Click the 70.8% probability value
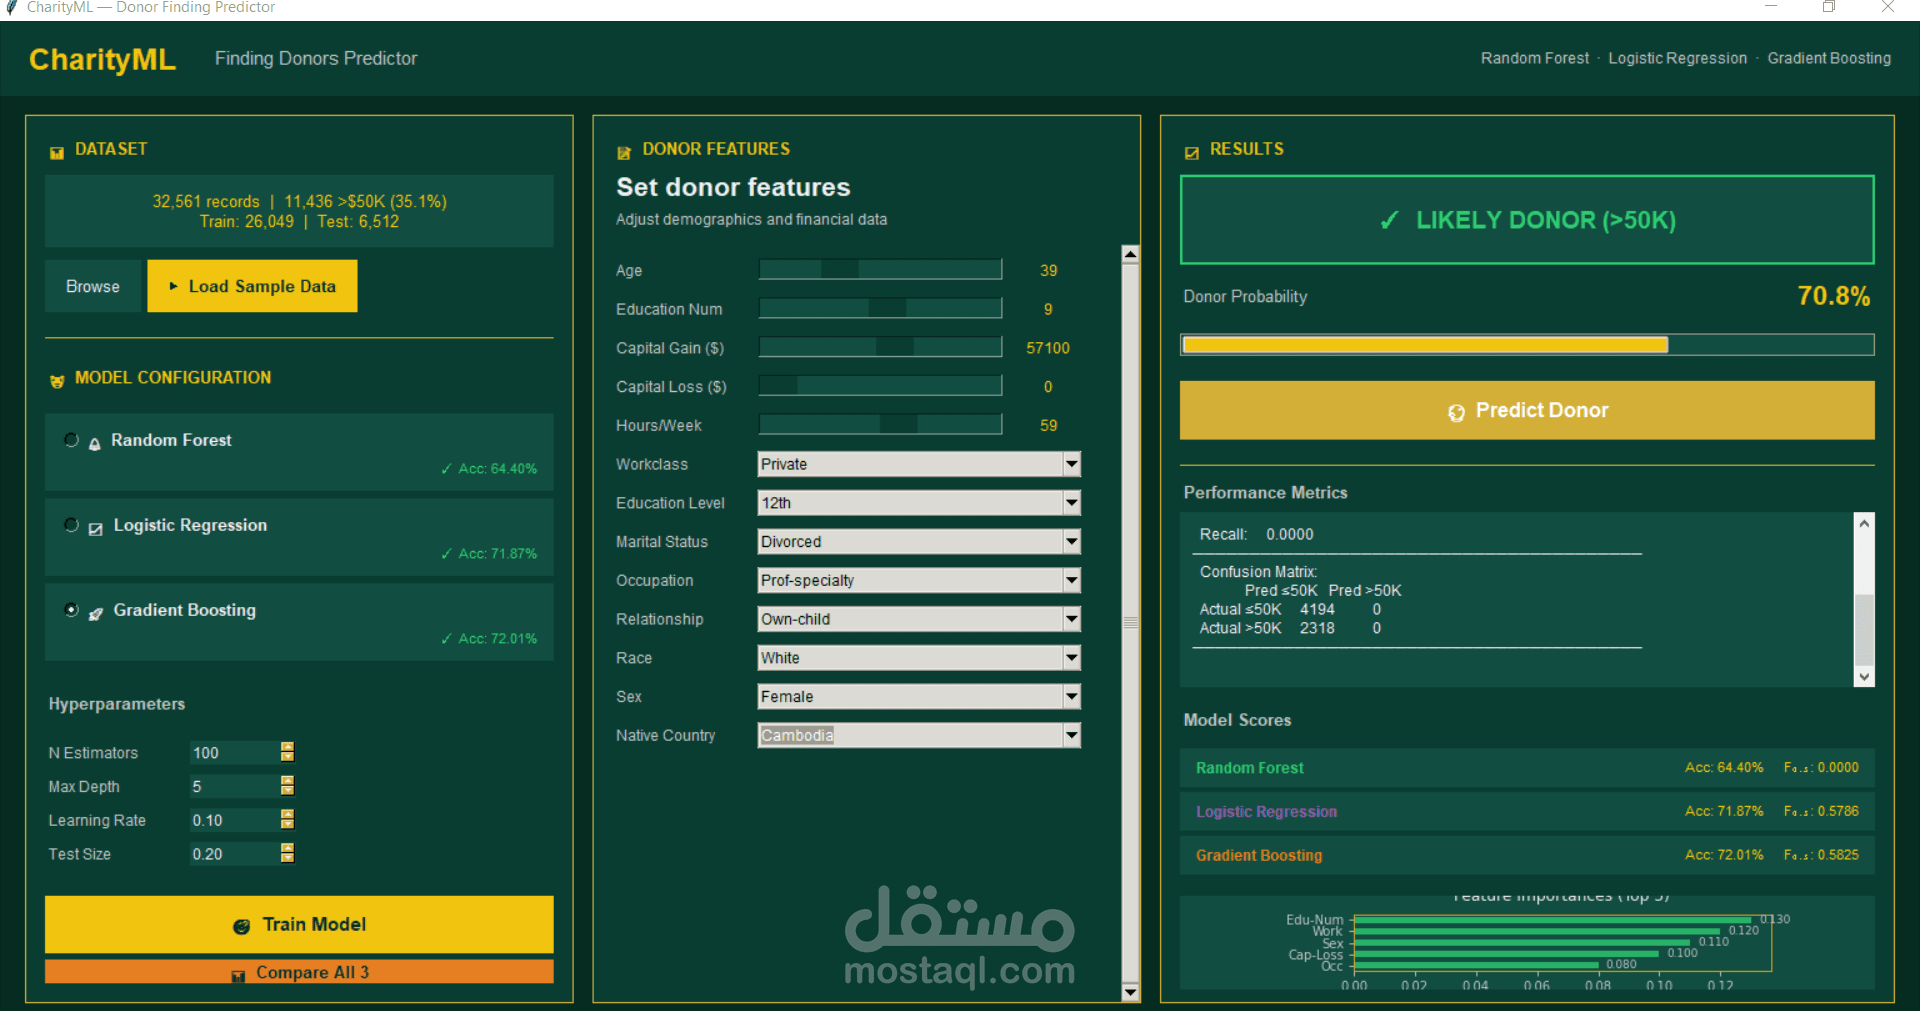Viewport: 1920px width, 1011px height. 1833,296
